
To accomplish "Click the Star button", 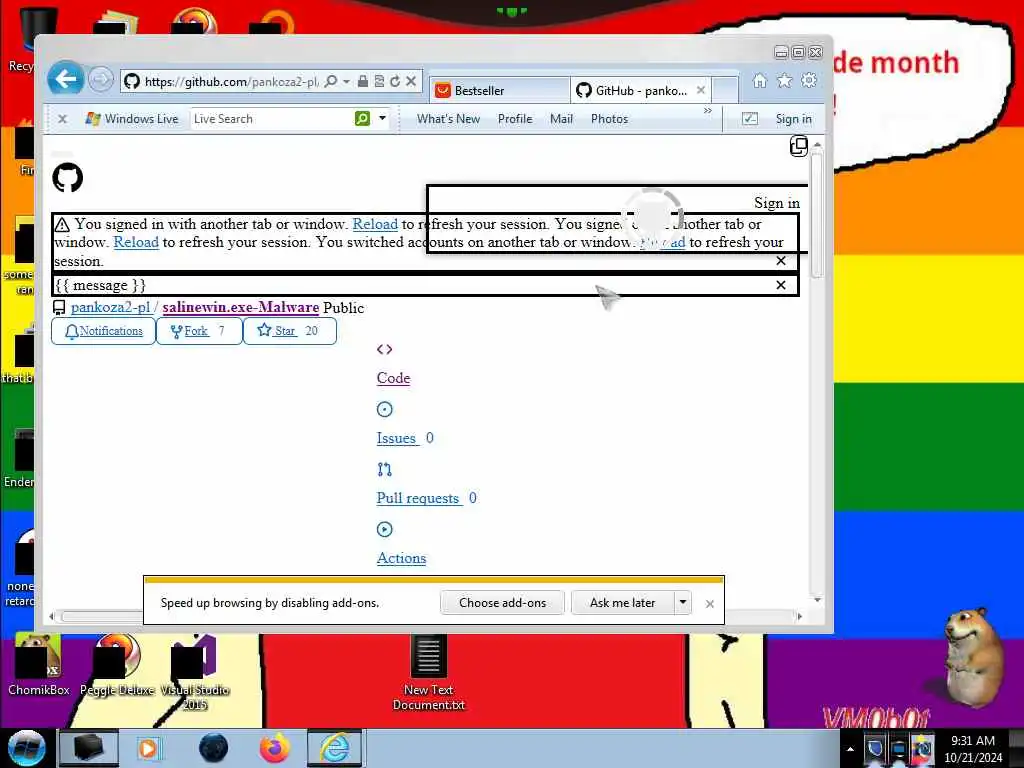I will pyautogui.click(x=290, y=331).
